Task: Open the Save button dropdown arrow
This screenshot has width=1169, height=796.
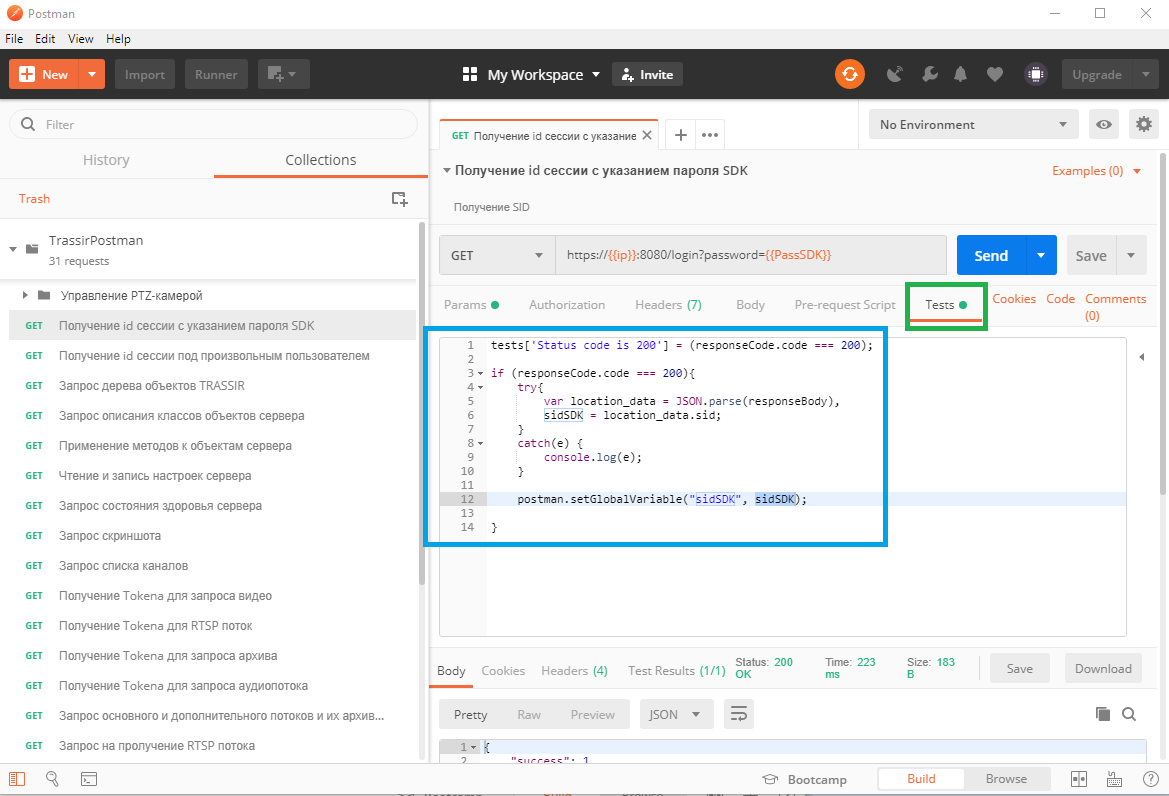Action: [1131, 256]
